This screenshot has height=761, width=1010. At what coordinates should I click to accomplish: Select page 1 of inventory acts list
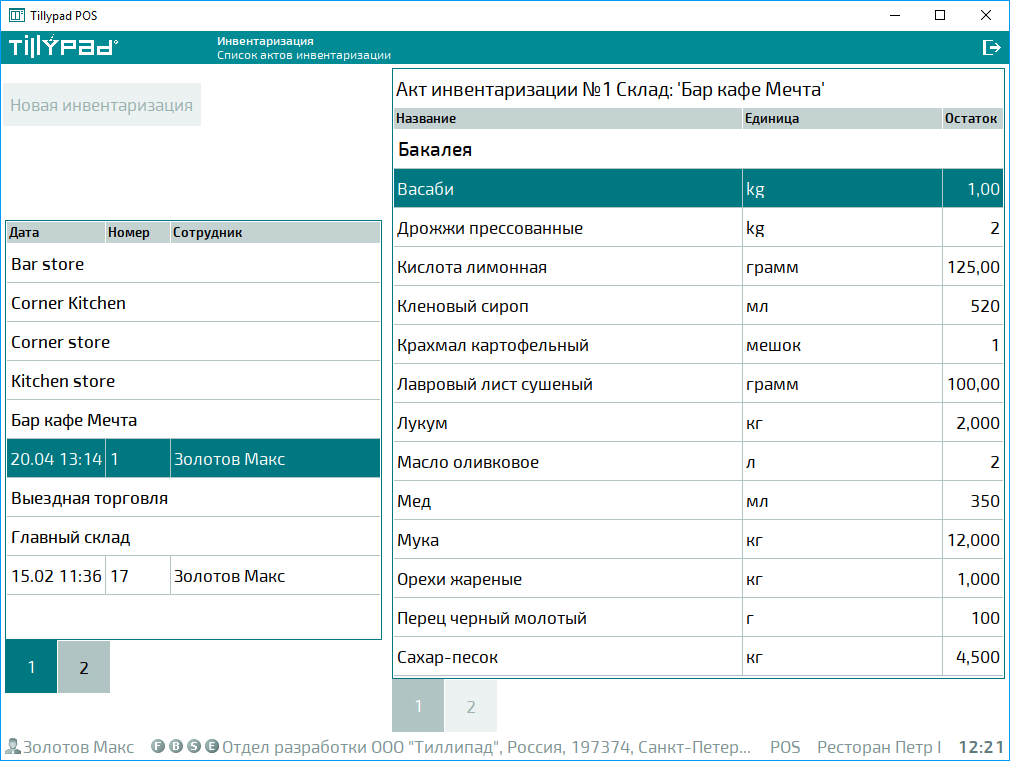31,667
